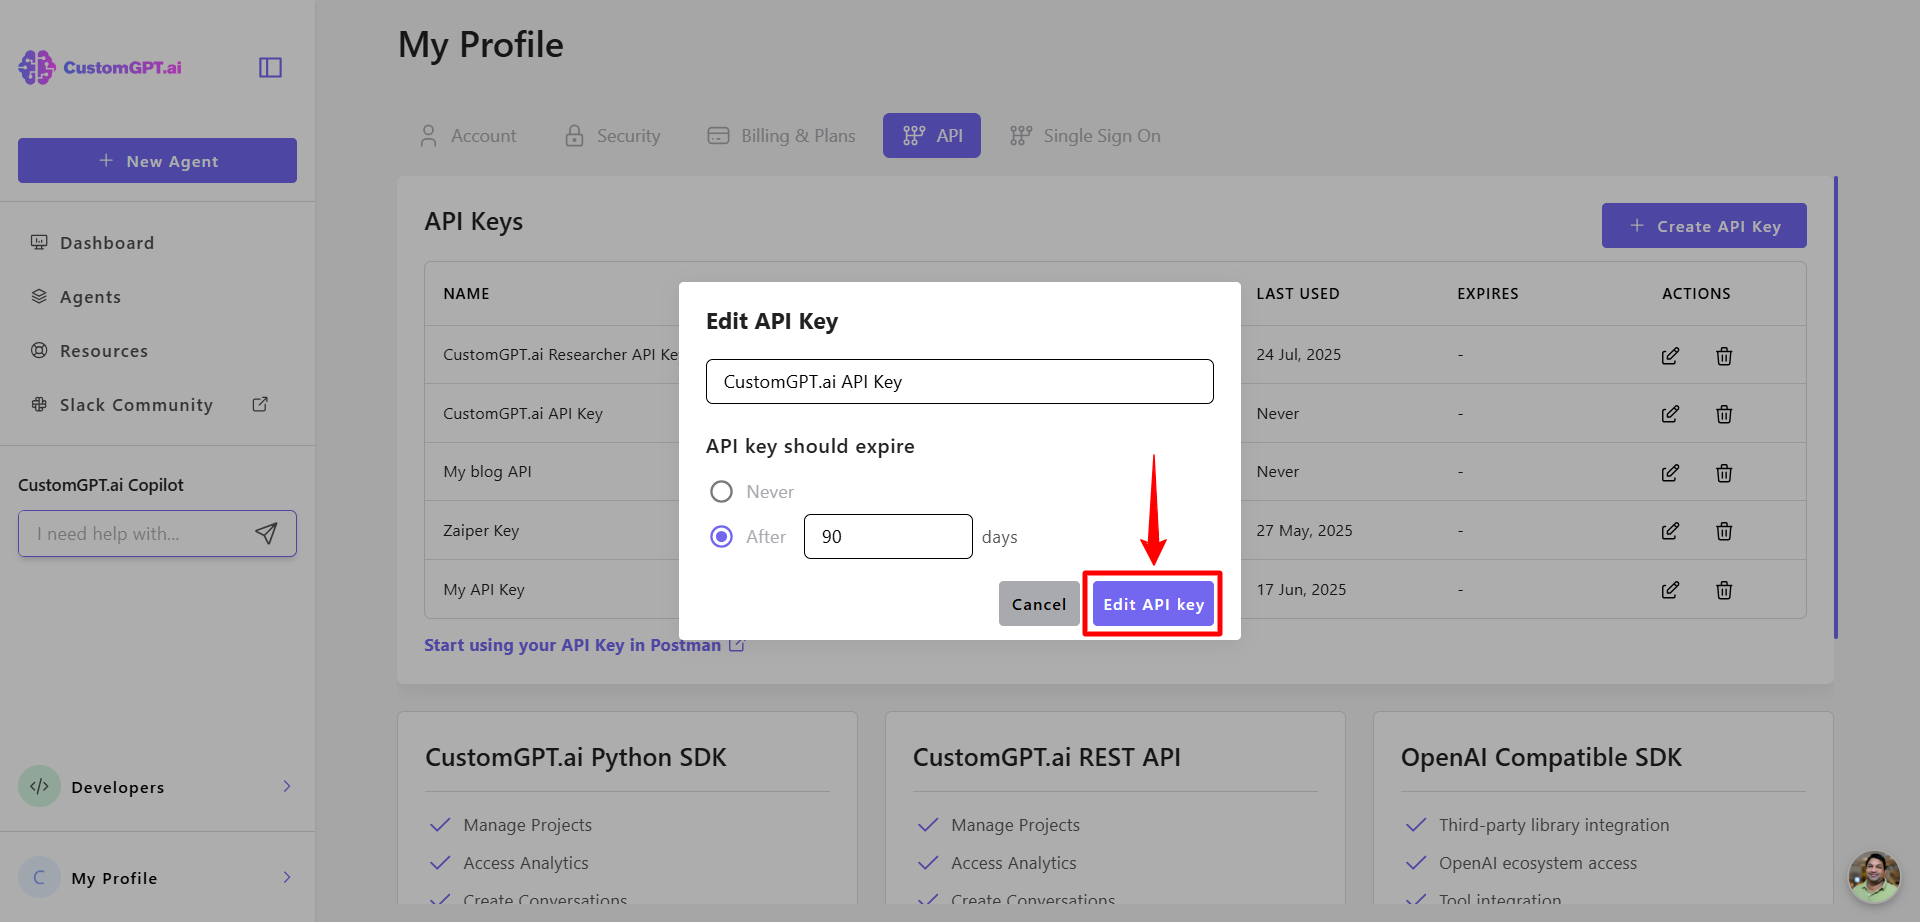Click the ACTIONS column header
This screenshot has width=1920, height=922.
(1696, 294)
